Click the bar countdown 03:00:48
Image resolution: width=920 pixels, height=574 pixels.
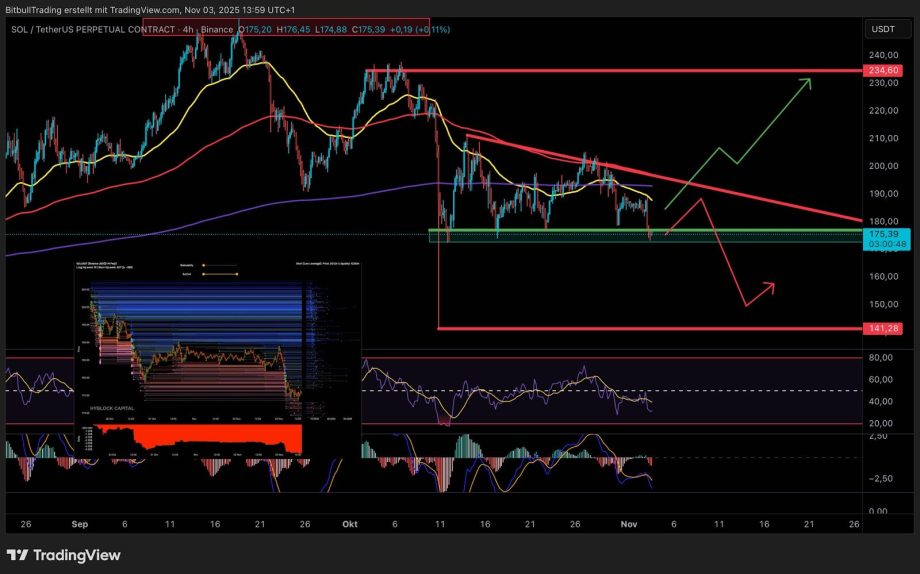coord(887,244)
